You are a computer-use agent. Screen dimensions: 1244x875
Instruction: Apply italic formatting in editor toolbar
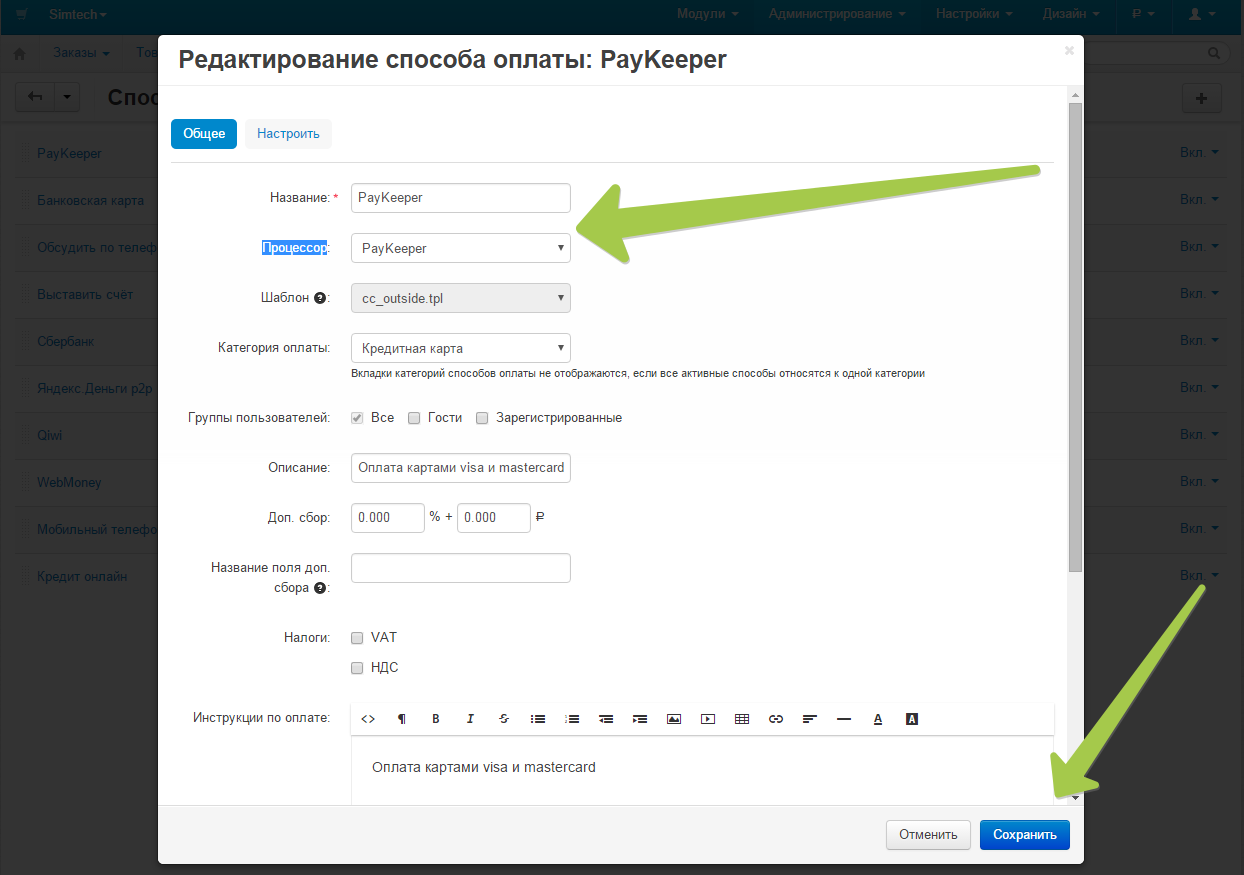tap(470, 719)
